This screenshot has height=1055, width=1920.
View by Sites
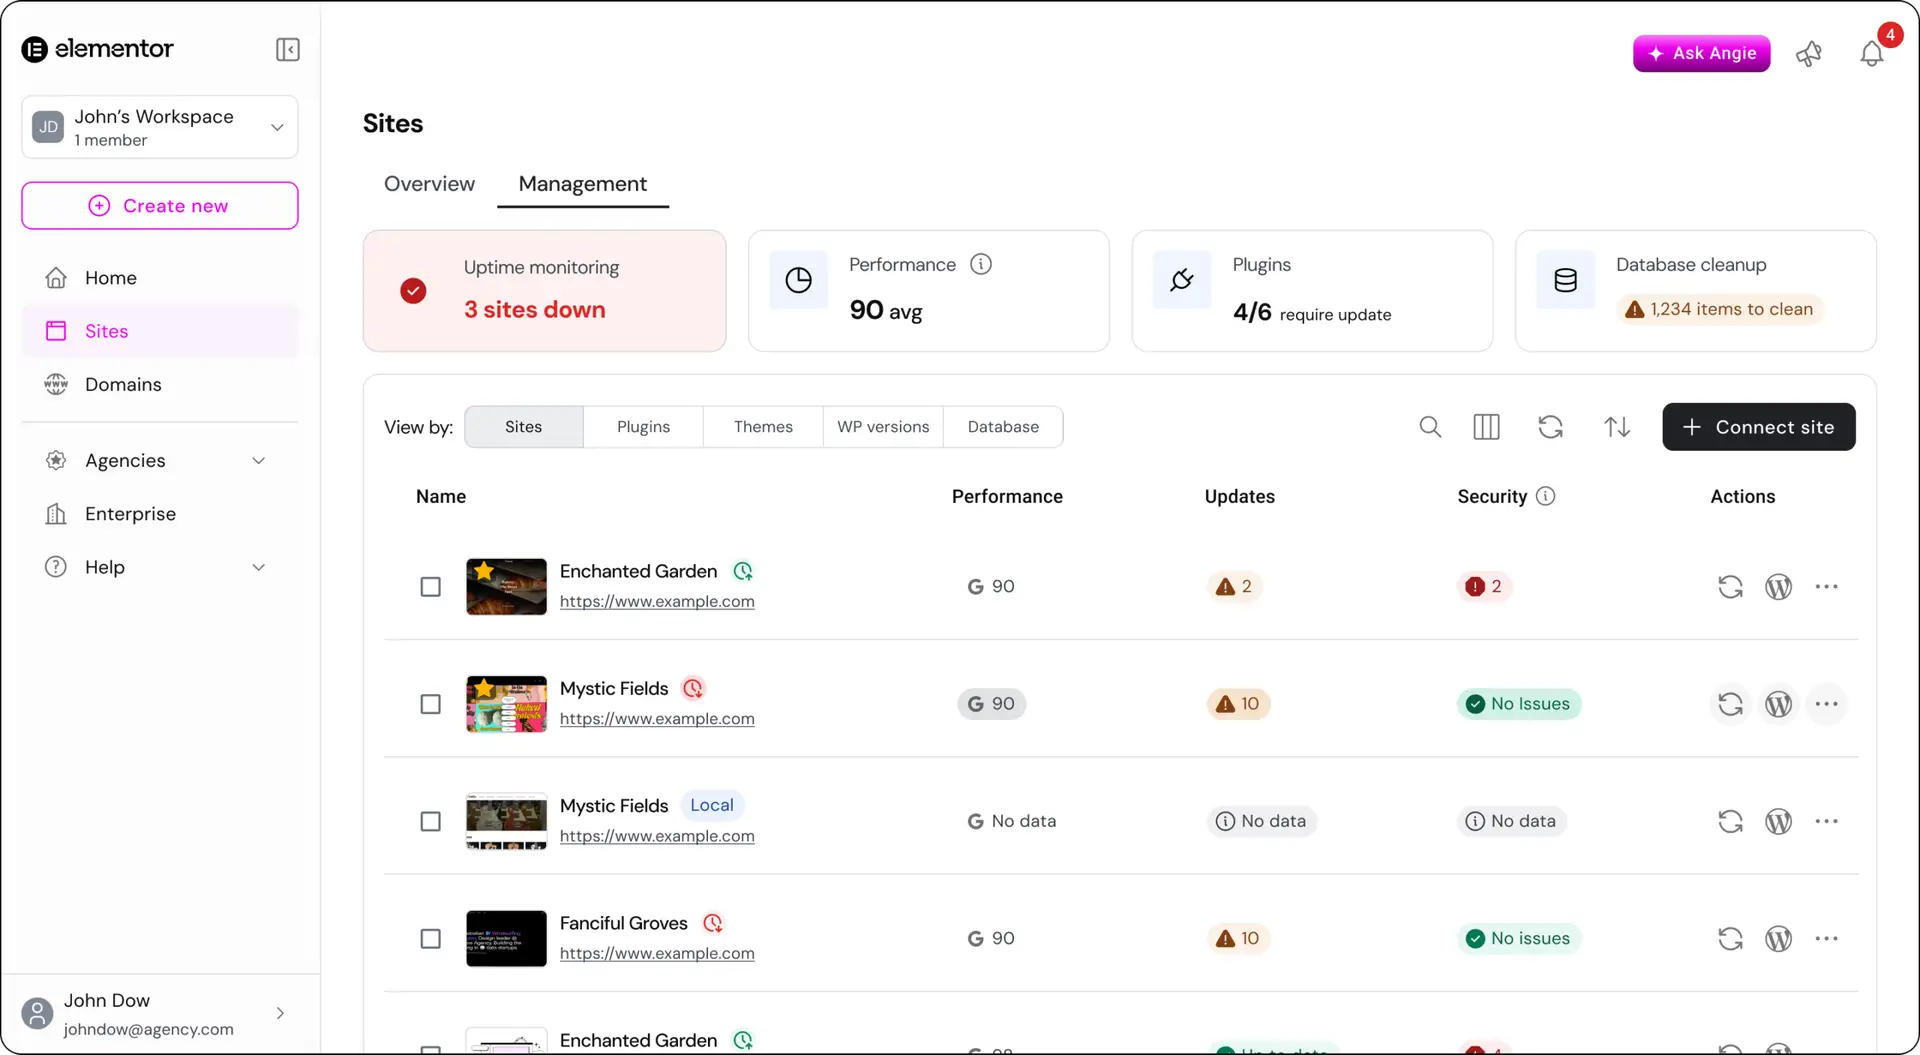pos(523,427)
